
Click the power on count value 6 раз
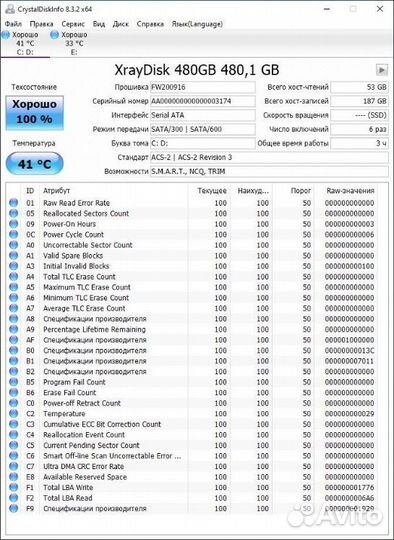click(x=359, y=129)
